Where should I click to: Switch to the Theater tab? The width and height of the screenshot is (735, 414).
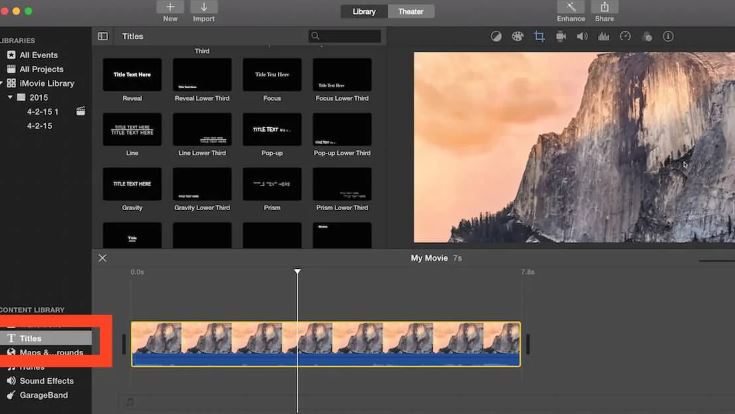pos(411,11)
